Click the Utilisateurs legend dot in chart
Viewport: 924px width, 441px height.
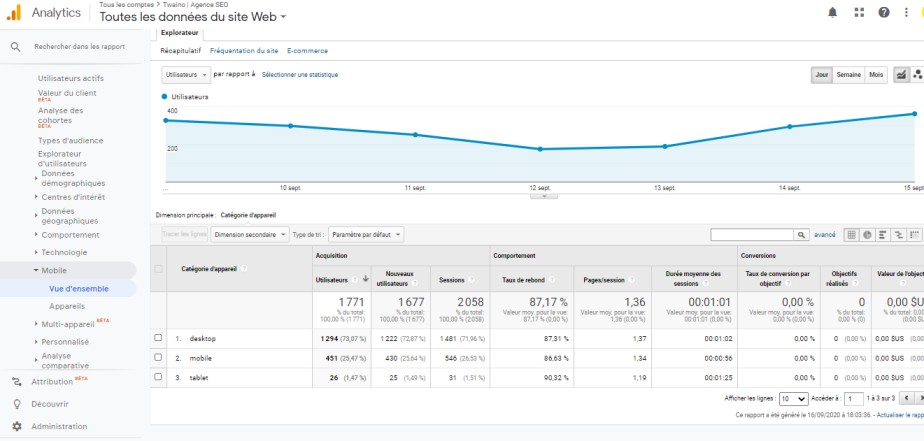point(164,97)
